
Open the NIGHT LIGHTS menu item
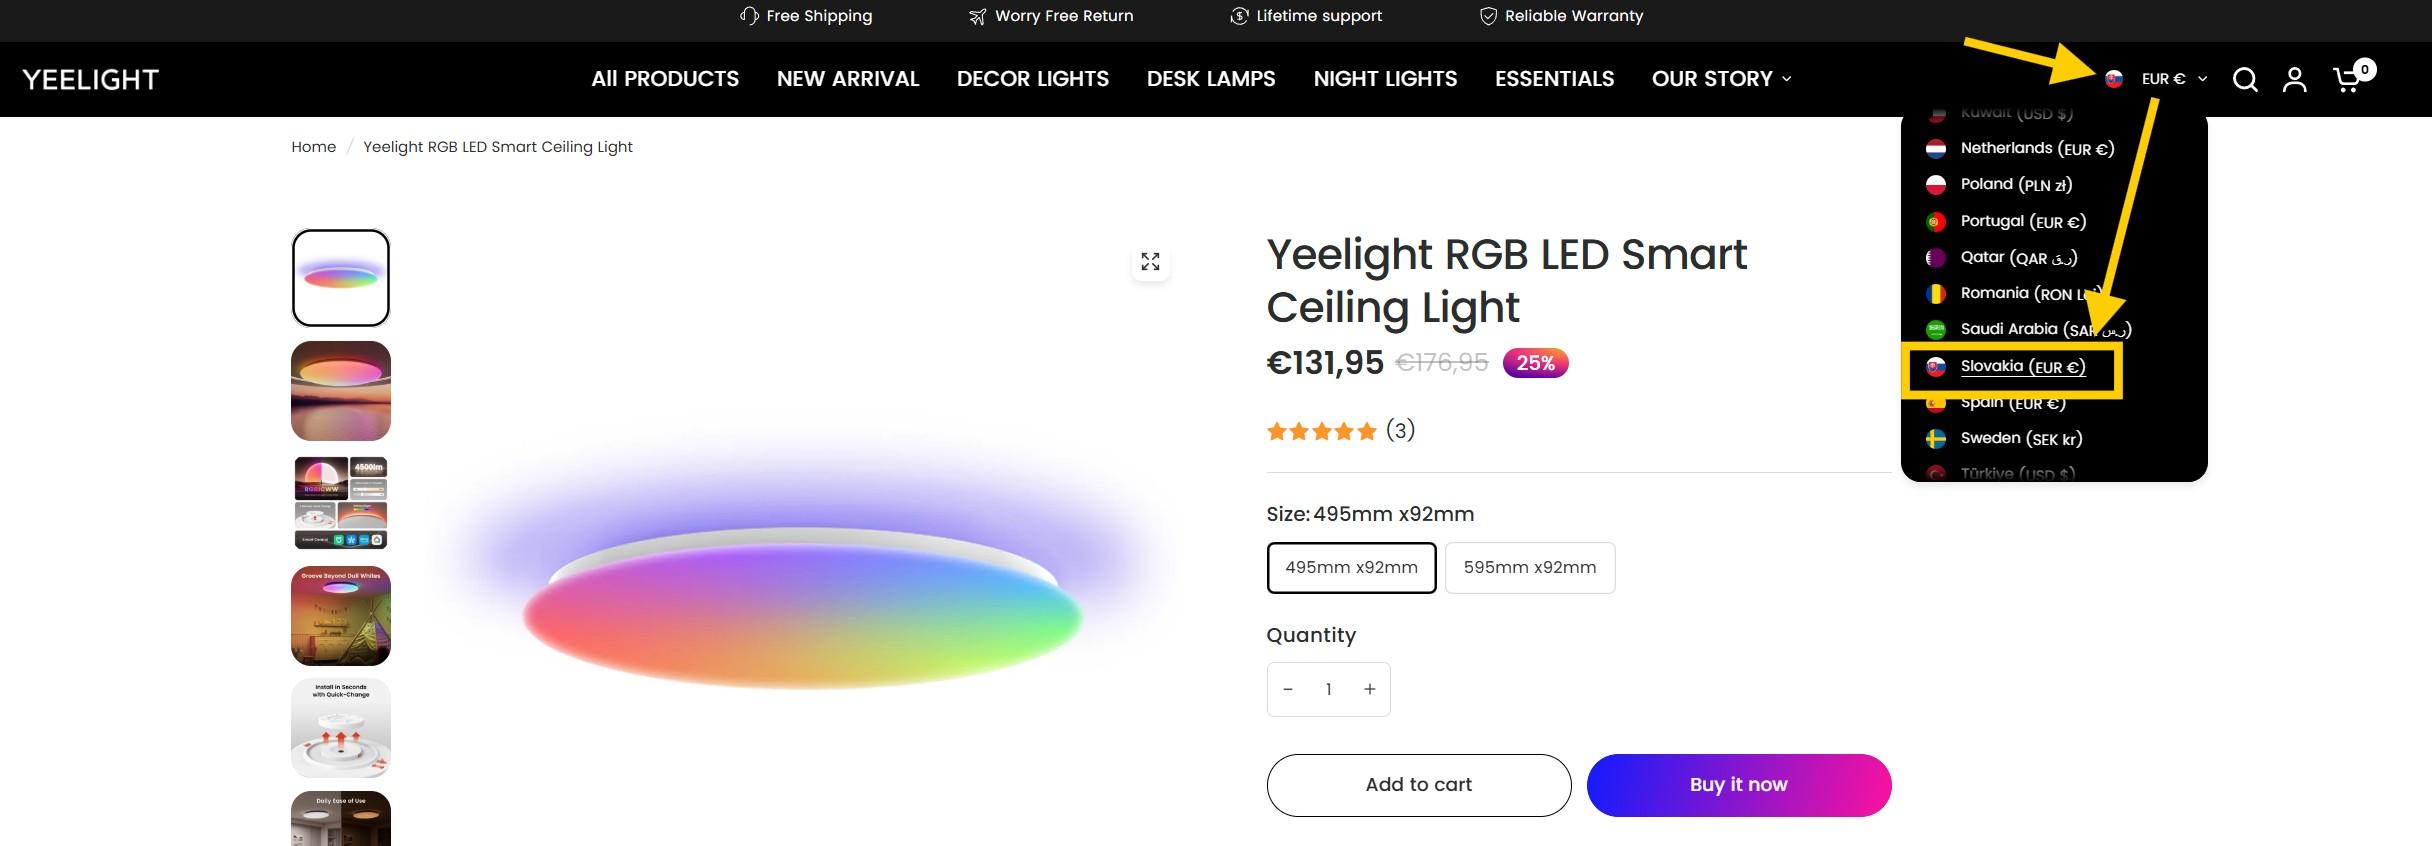[1385, 79]
